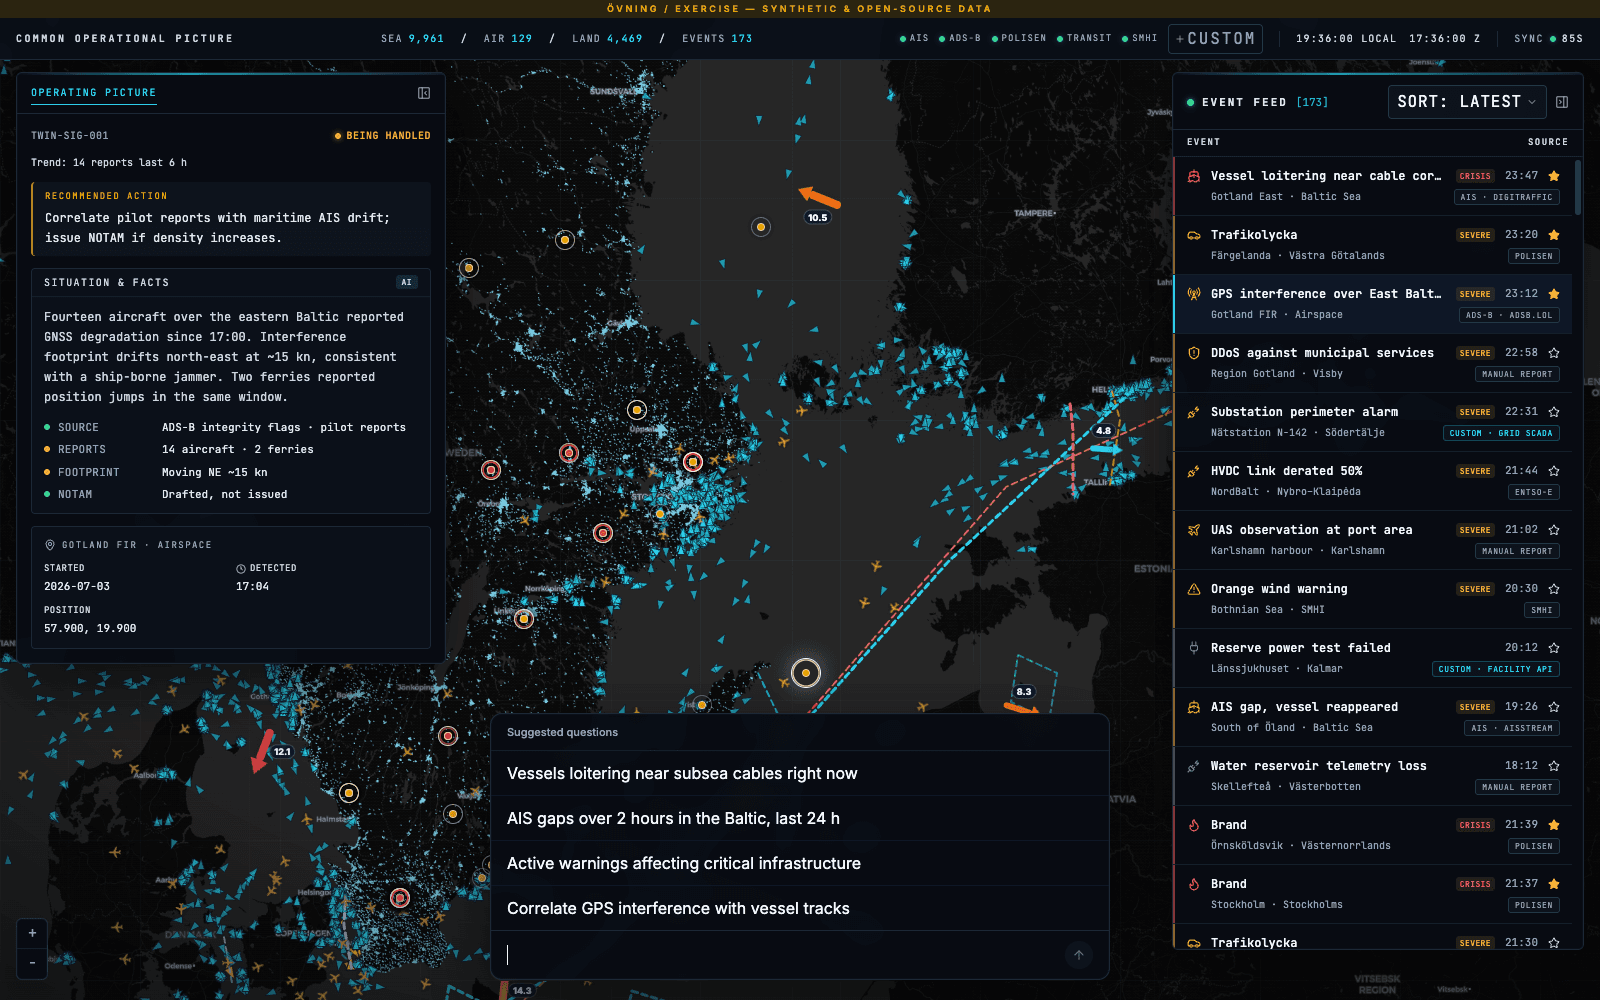The height and width of the screenshot is (1000, 1600).
Task: Click the plug icon of Substation perimeter alarm
Action: click(x=1193, y=412)
